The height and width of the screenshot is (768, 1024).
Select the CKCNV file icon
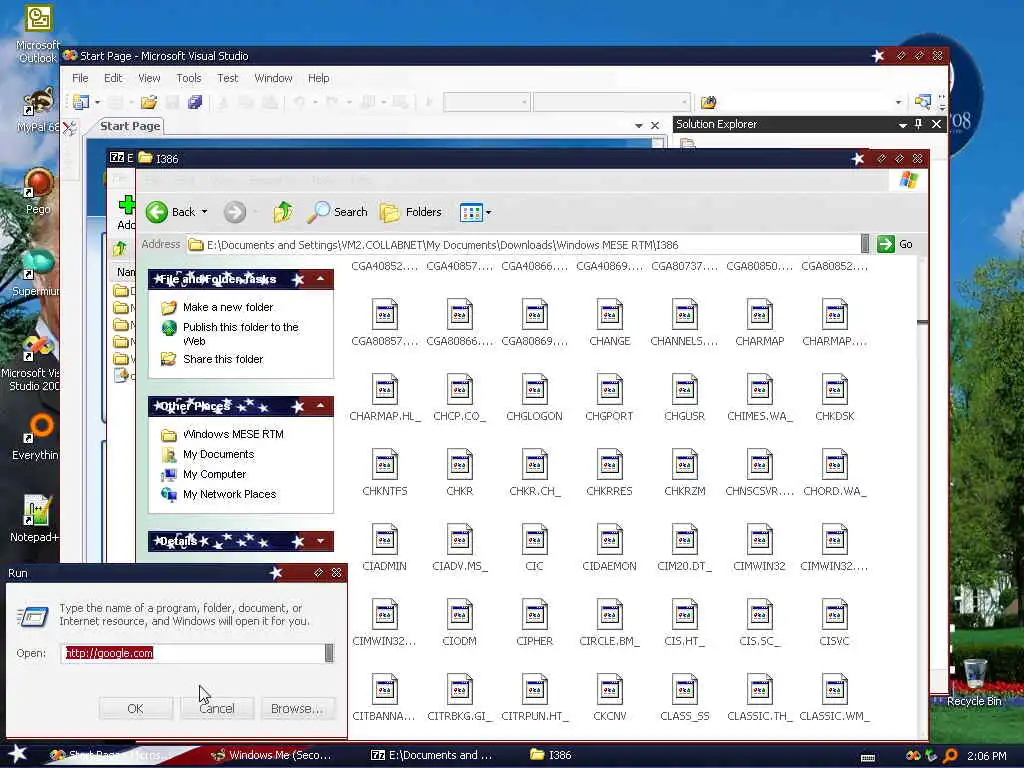click(x=609, y=690)
